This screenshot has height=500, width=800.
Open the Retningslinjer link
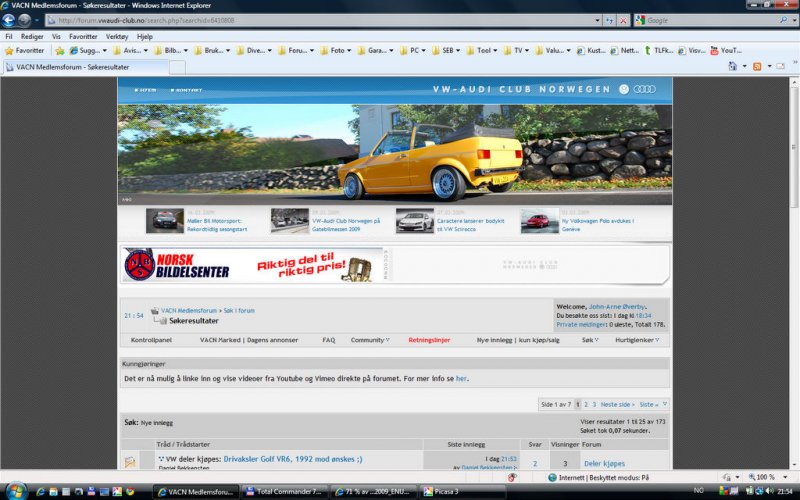pyautogui.click(x=429, y=340)
